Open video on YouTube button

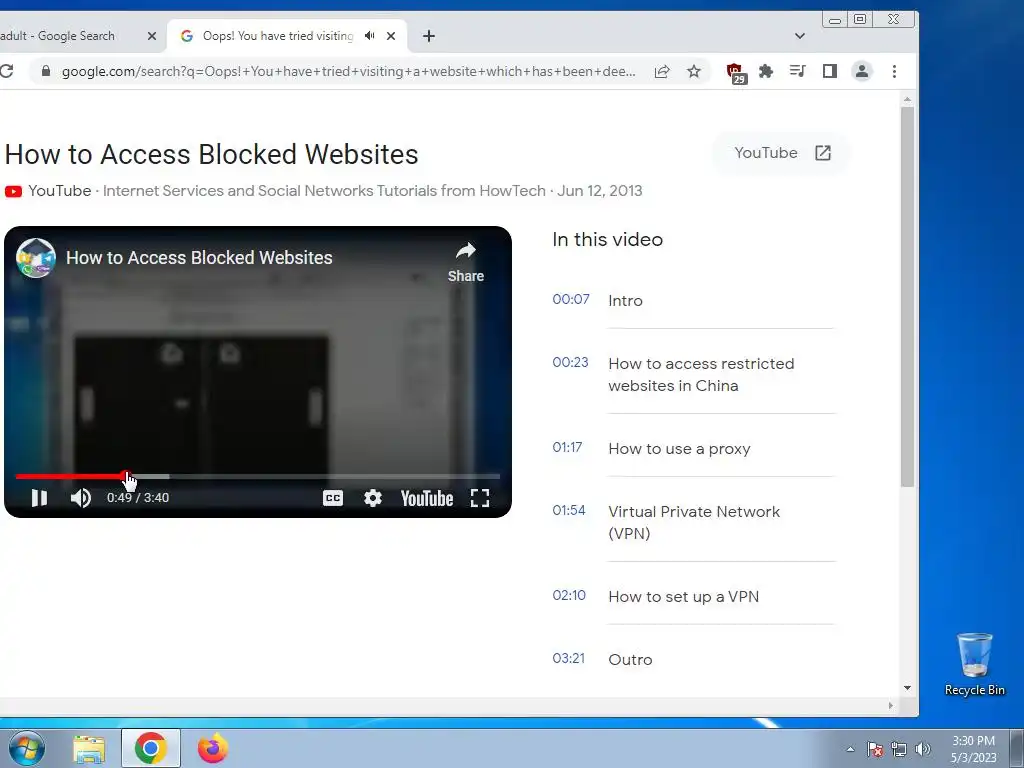point(782,153)
